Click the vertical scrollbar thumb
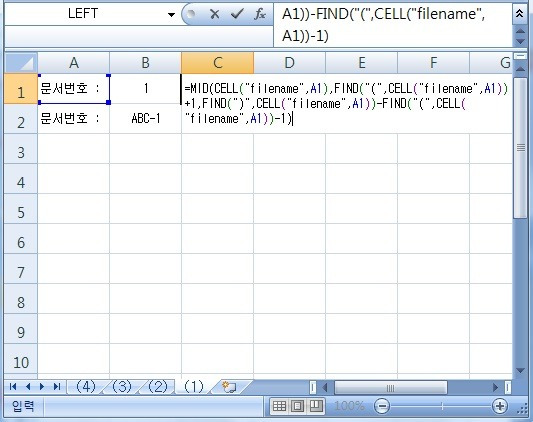The image size is (533, 422). [x=520, y=148]
